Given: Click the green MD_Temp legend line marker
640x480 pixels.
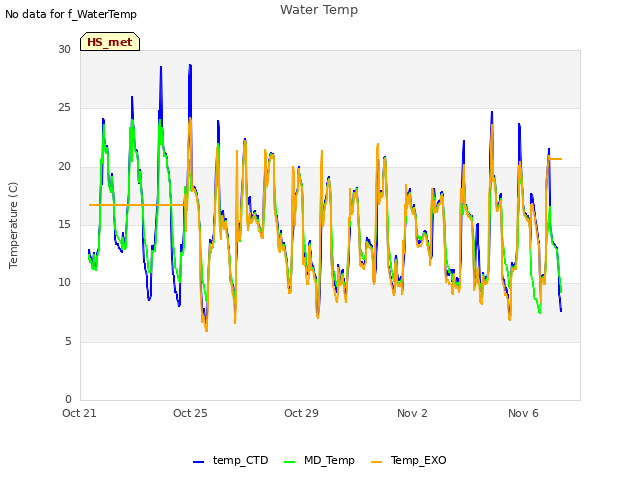Looking at the screenshot, I should tap(289, 462).
